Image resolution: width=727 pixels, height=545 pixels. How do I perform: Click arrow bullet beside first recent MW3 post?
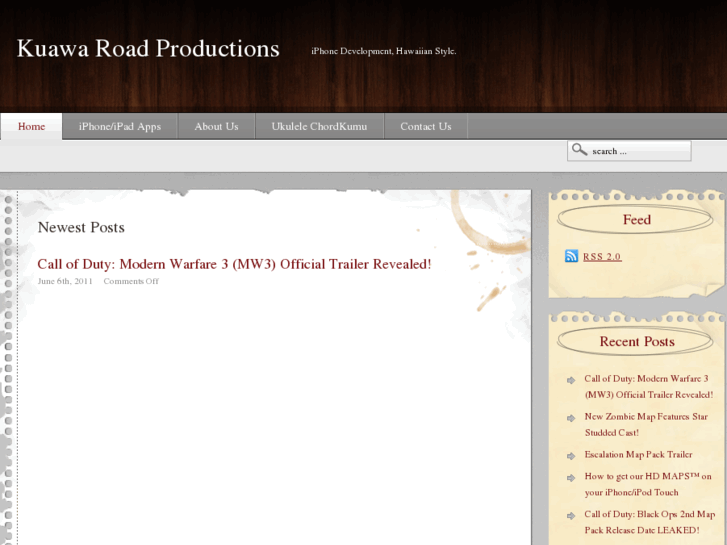coord(571,380)
